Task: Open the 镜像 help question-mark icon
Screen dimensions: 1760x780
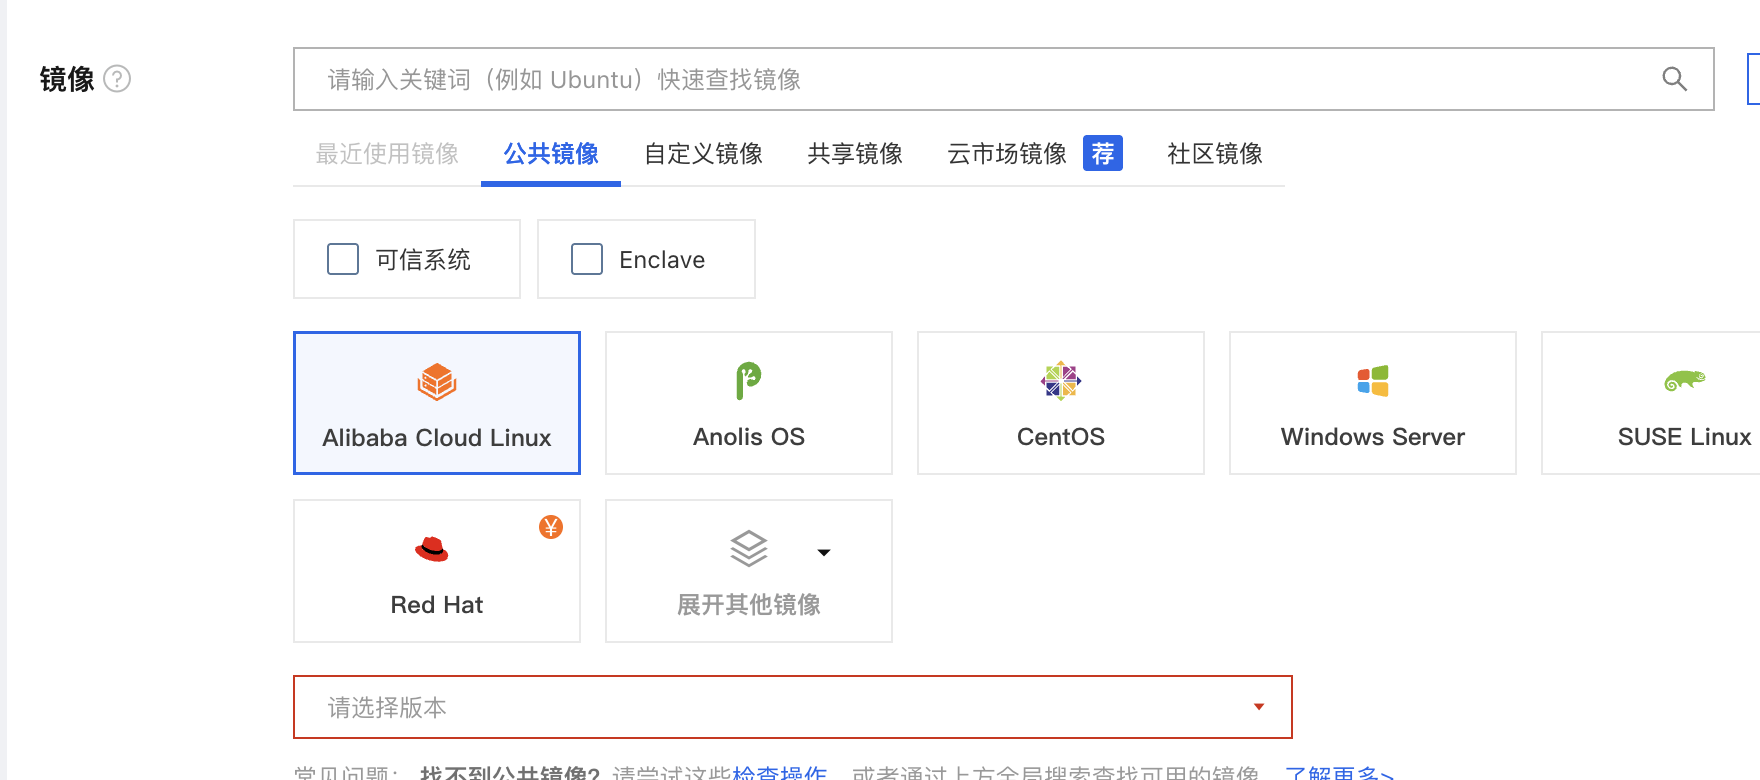Action: (117, 78)
